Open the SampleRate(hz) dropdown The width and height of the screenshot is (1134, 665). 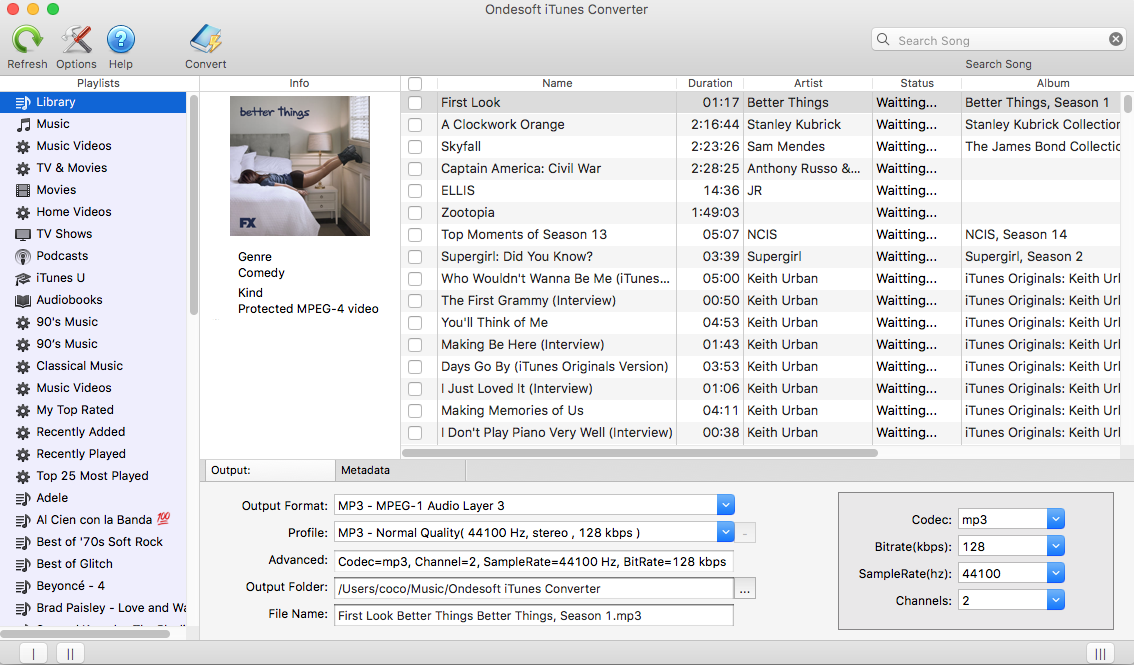tap(1055, 573)
